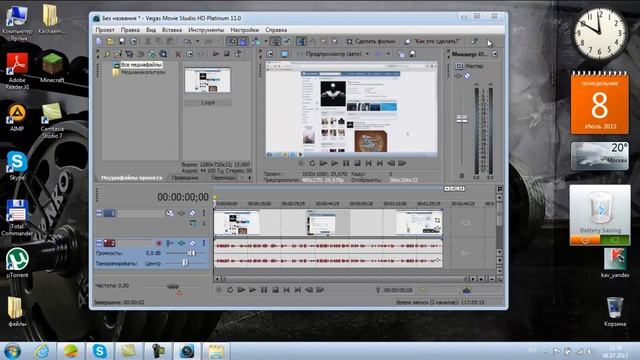The height and width of the screenshot is (360, 640).
Task: Open the Undo history dropdown arrow
Action: [x=198, y=41]
